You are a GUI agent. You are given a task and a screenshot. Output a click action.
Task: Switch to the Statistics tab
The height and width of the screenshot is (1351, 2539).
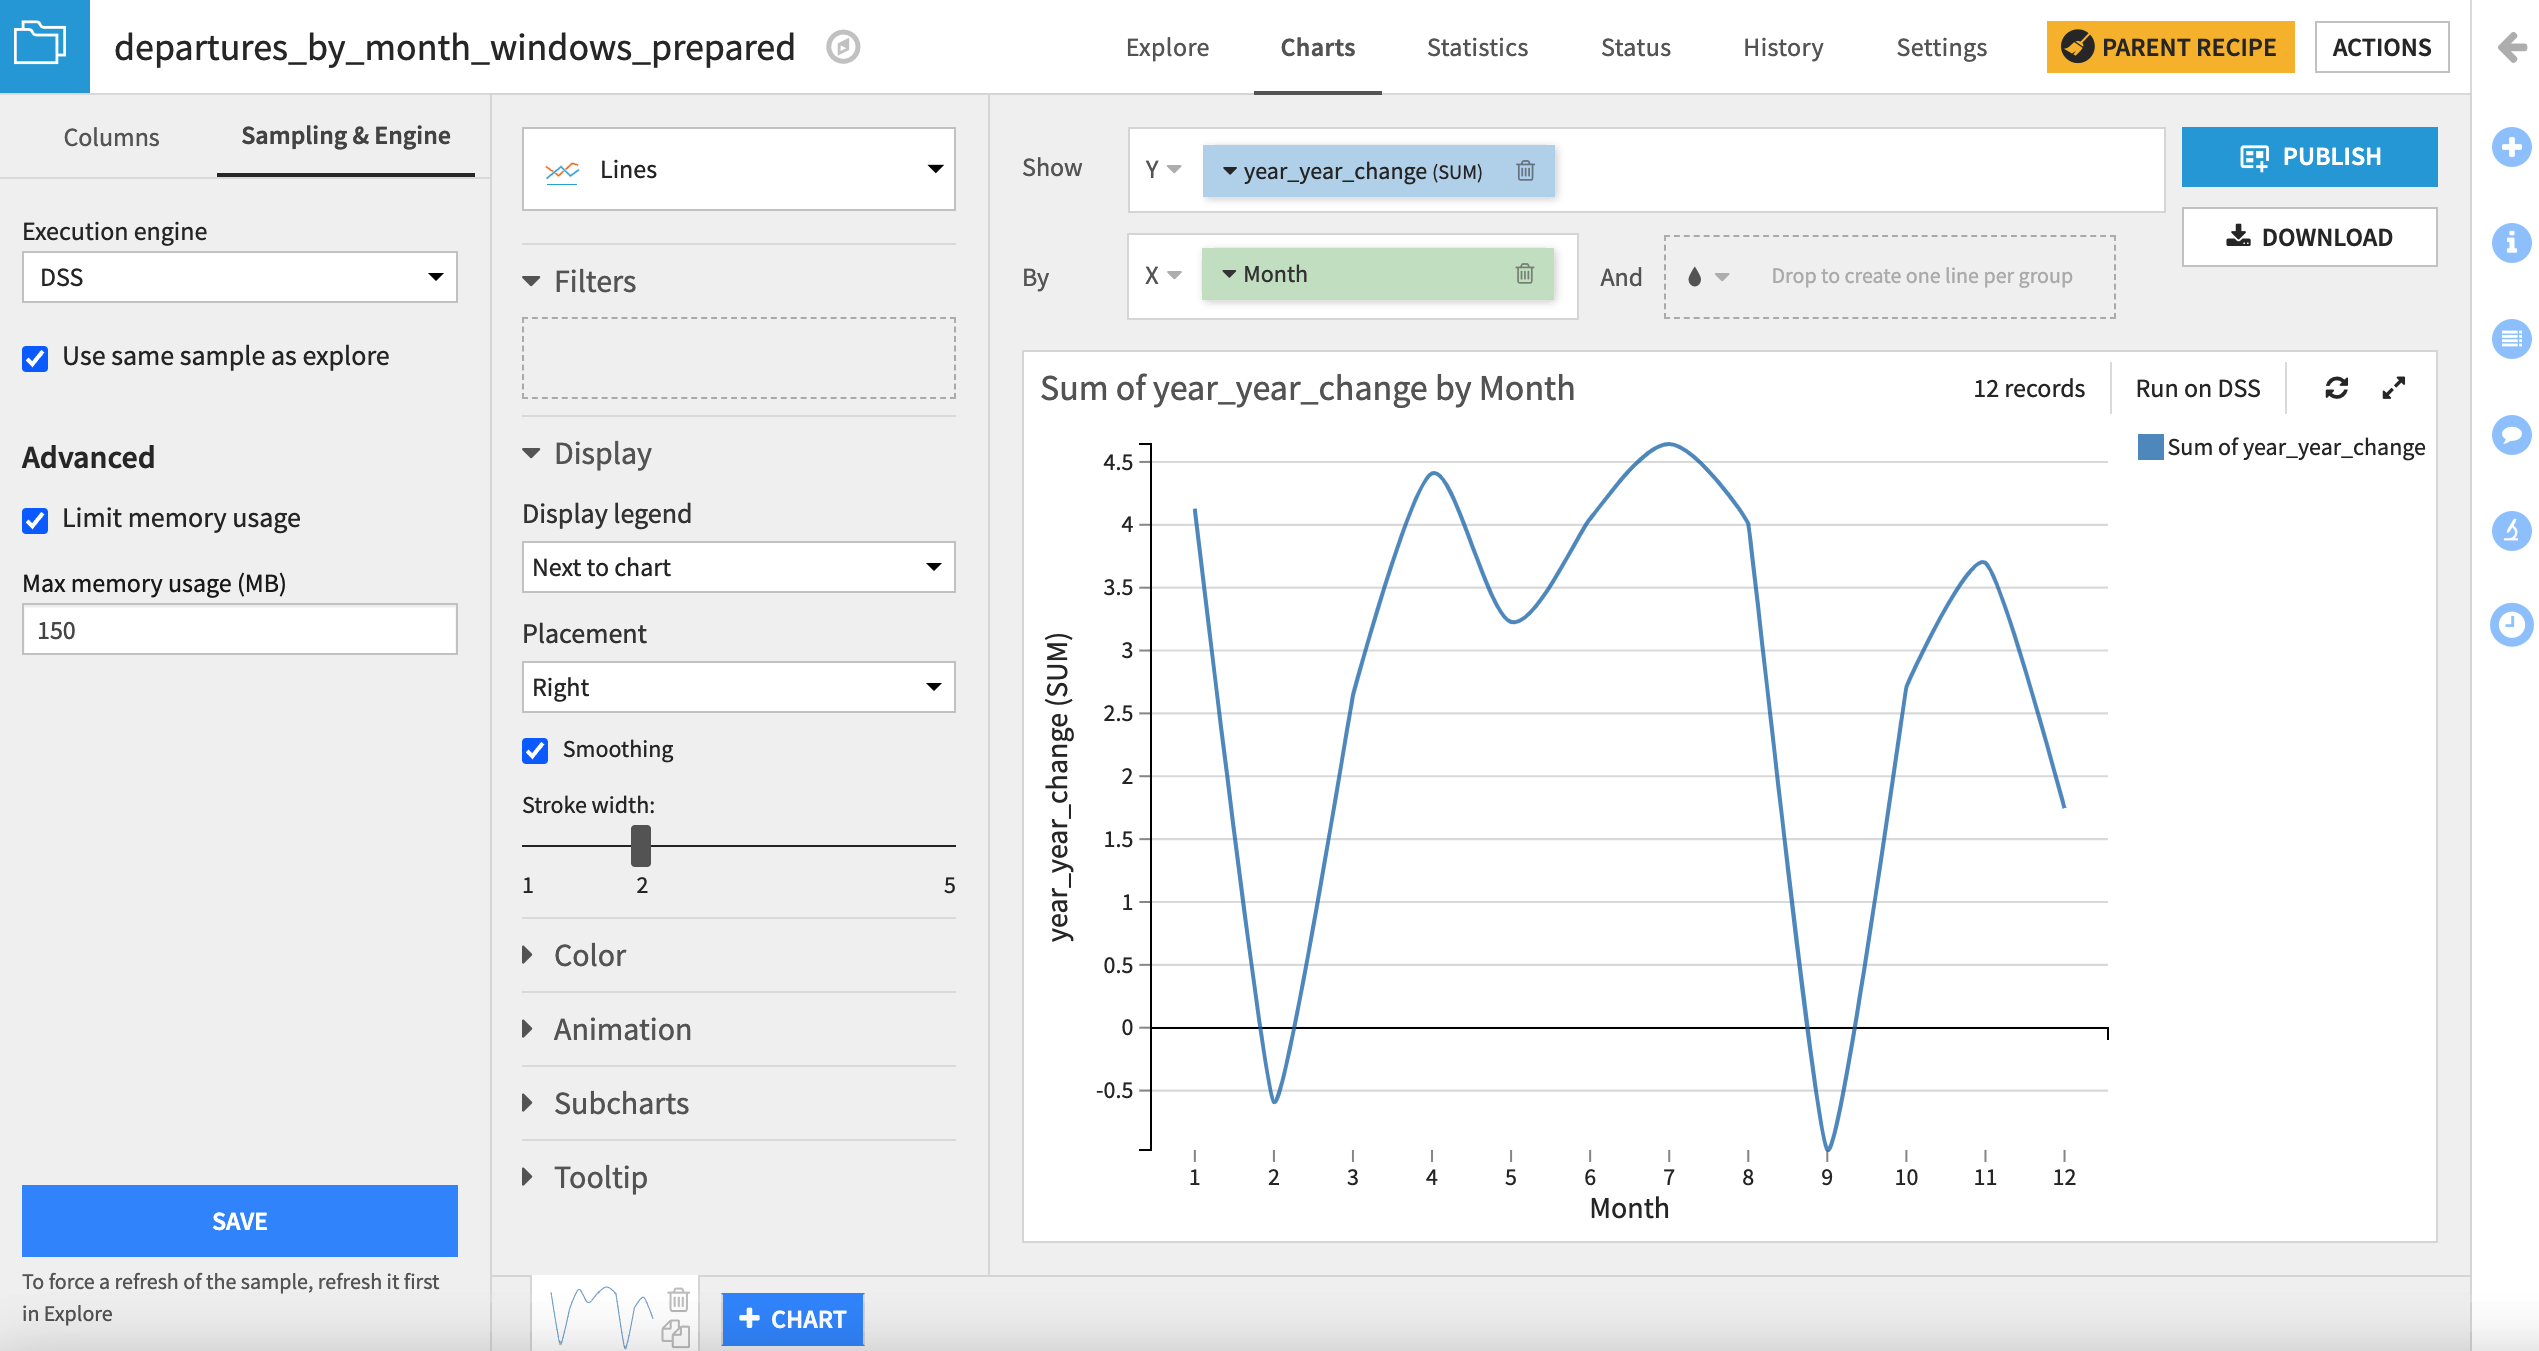[x=1477, y=47]
